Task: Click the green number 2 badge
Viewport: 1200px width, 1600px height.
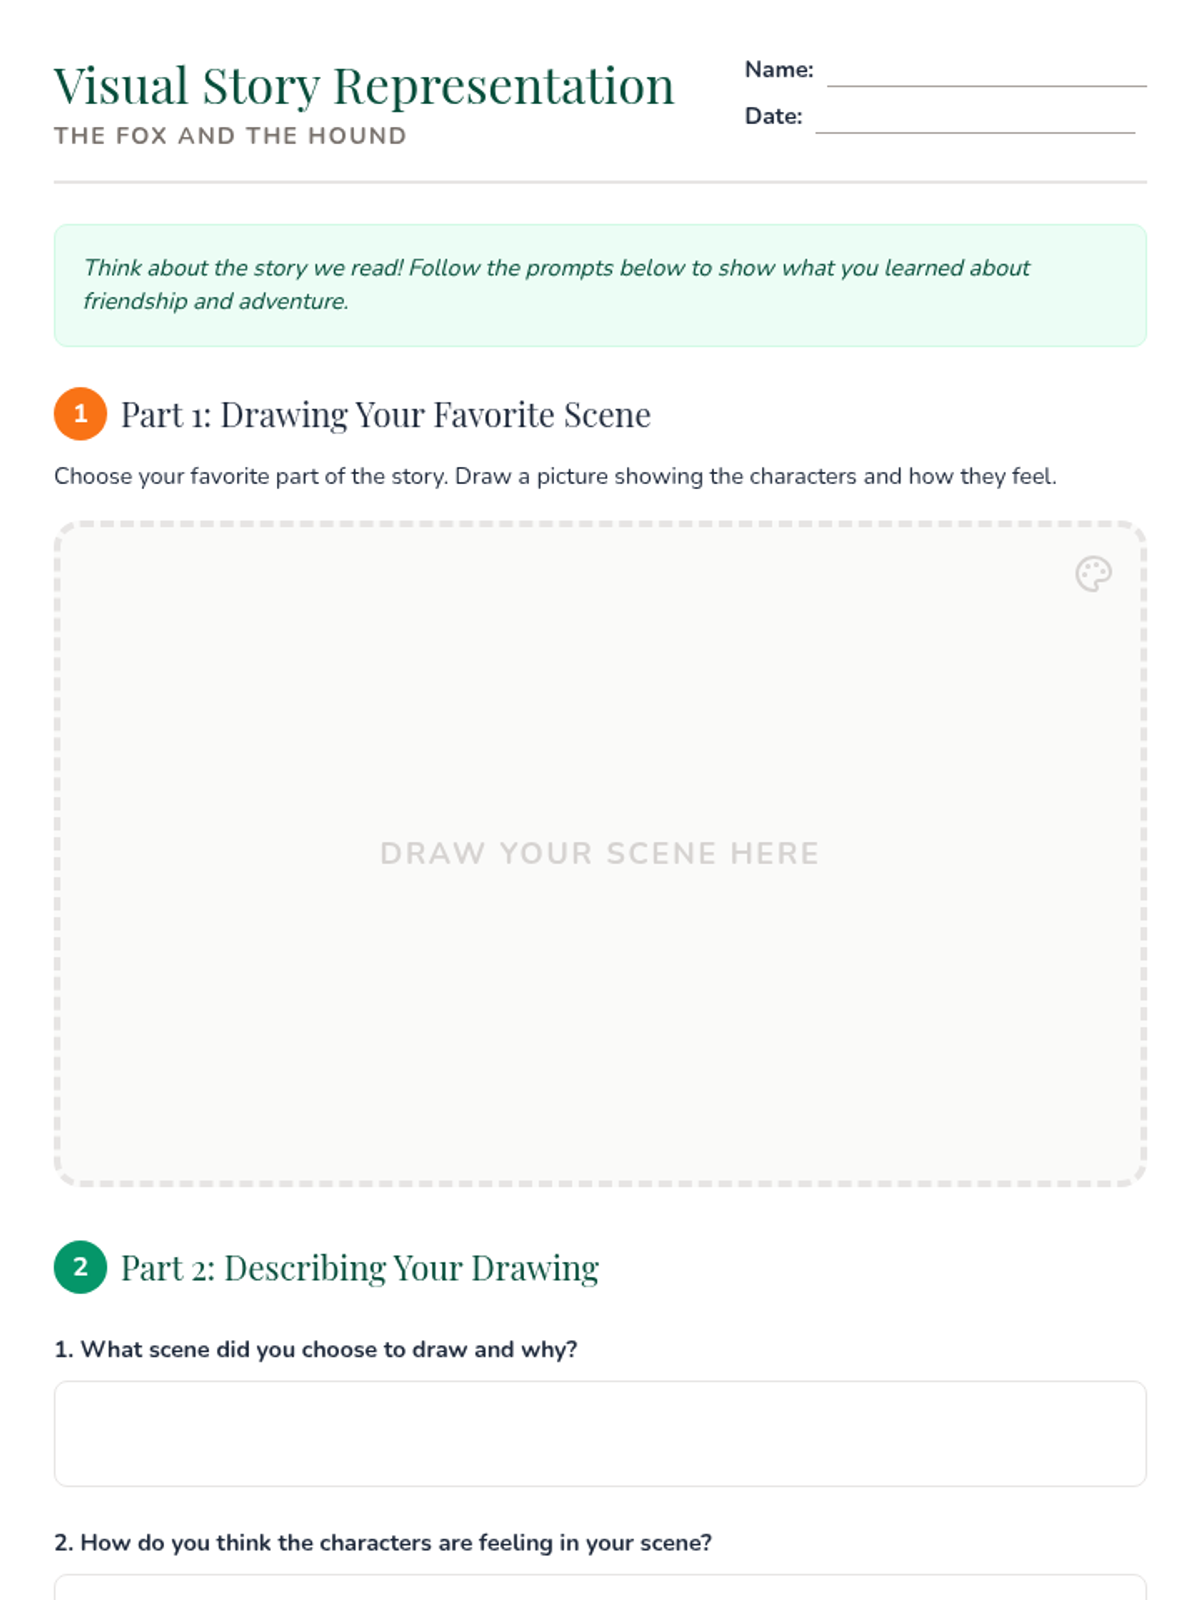Action: pyautogui.click(x=80, y=1267)
